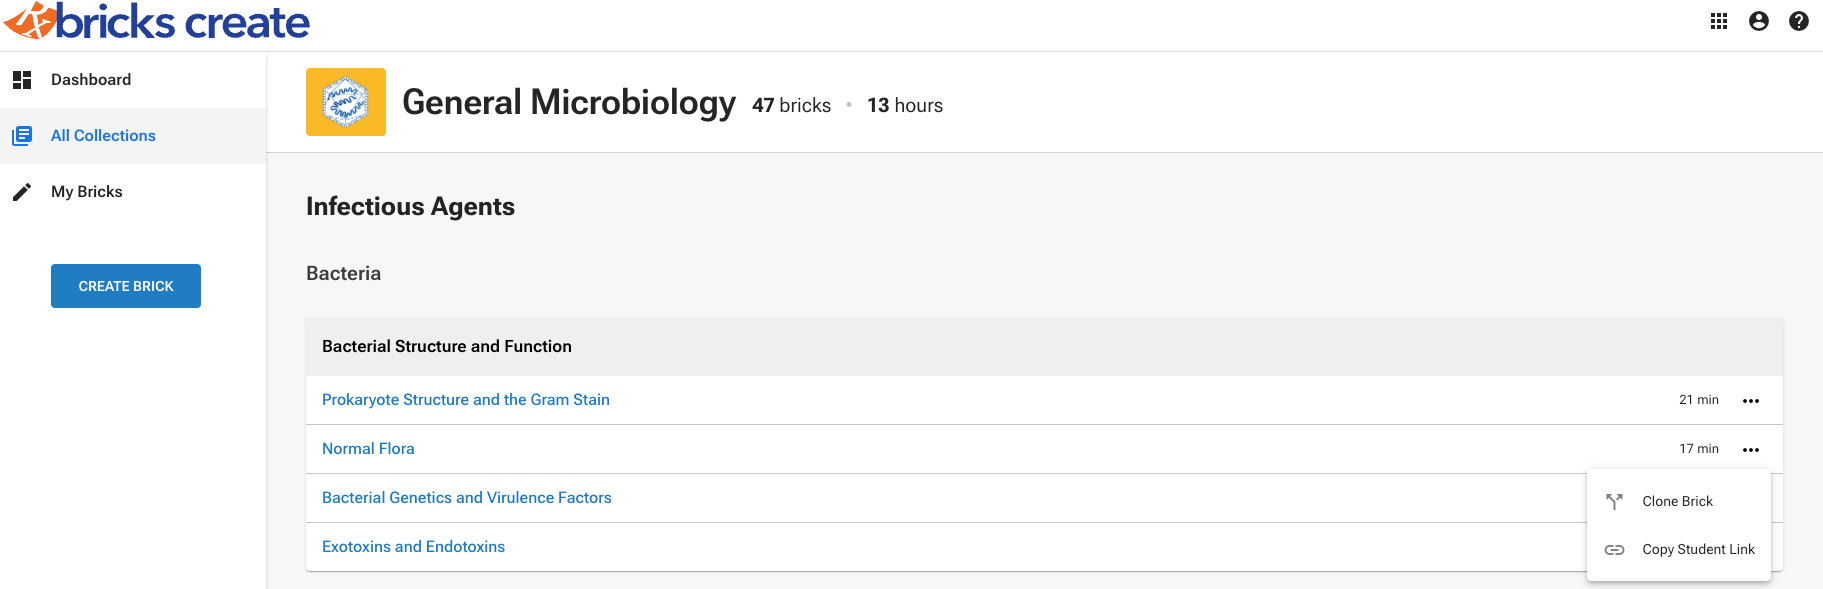Click the bricks create logo
The height and width of the screenshot is (589, 1823).
tap(155, 20)
